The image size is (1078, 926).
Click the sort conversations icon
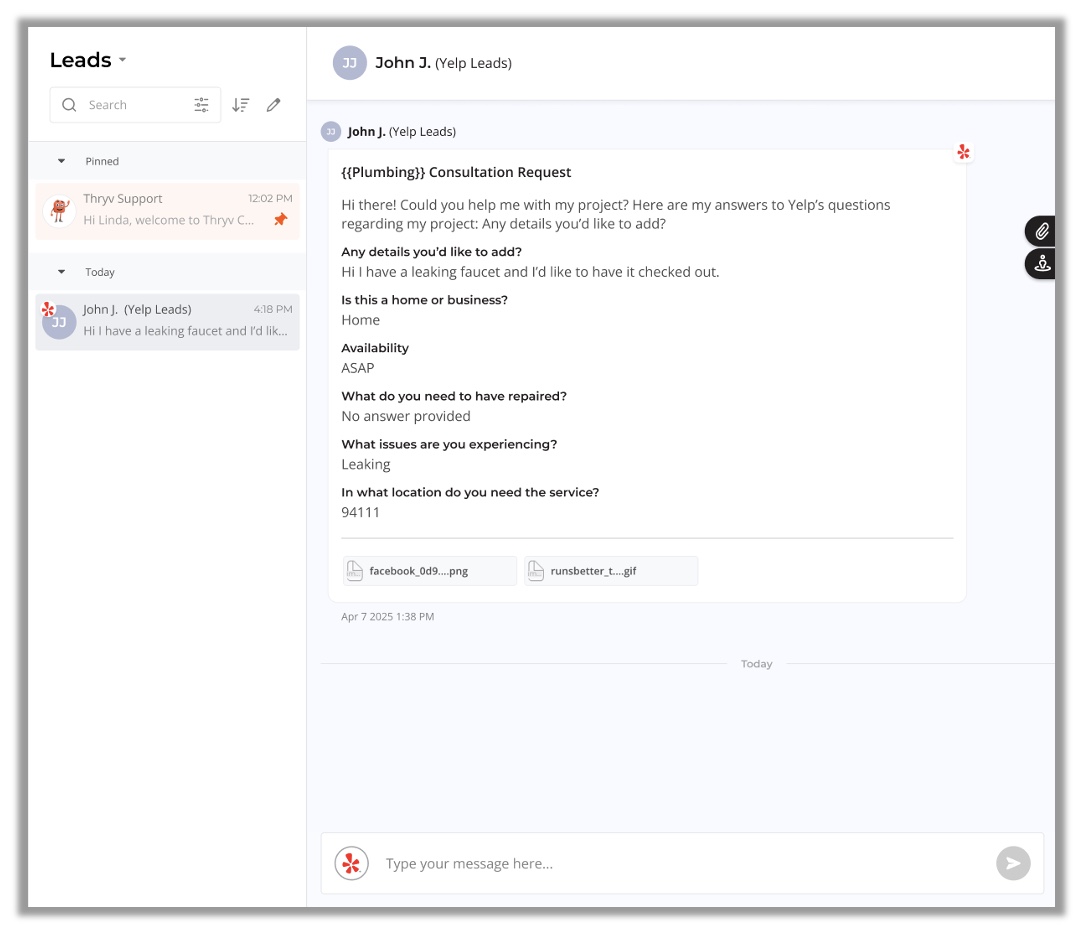point(240,105)
